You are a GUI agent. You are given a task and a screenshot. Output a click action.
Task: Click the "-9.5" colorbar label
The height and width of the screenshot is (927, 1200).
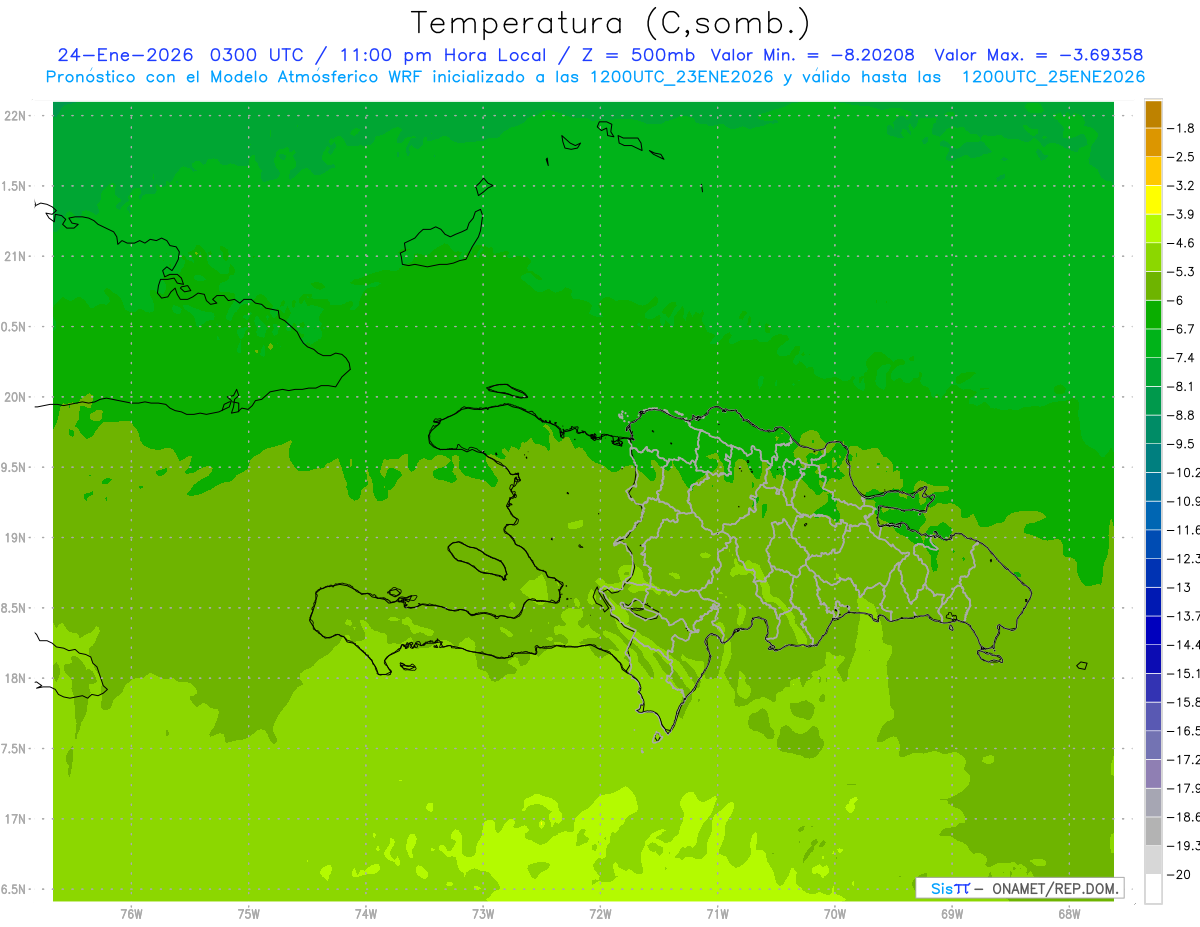1182,444
